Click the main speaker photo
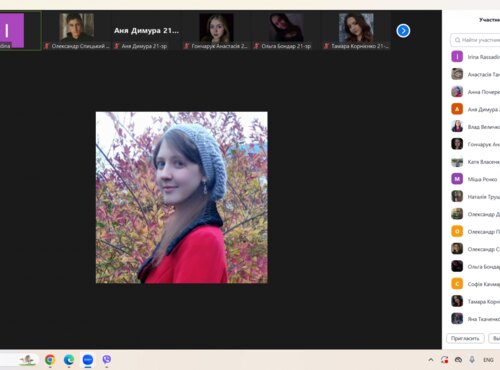The width and height of the screenshot is (500, 370). tap(182, 197)
